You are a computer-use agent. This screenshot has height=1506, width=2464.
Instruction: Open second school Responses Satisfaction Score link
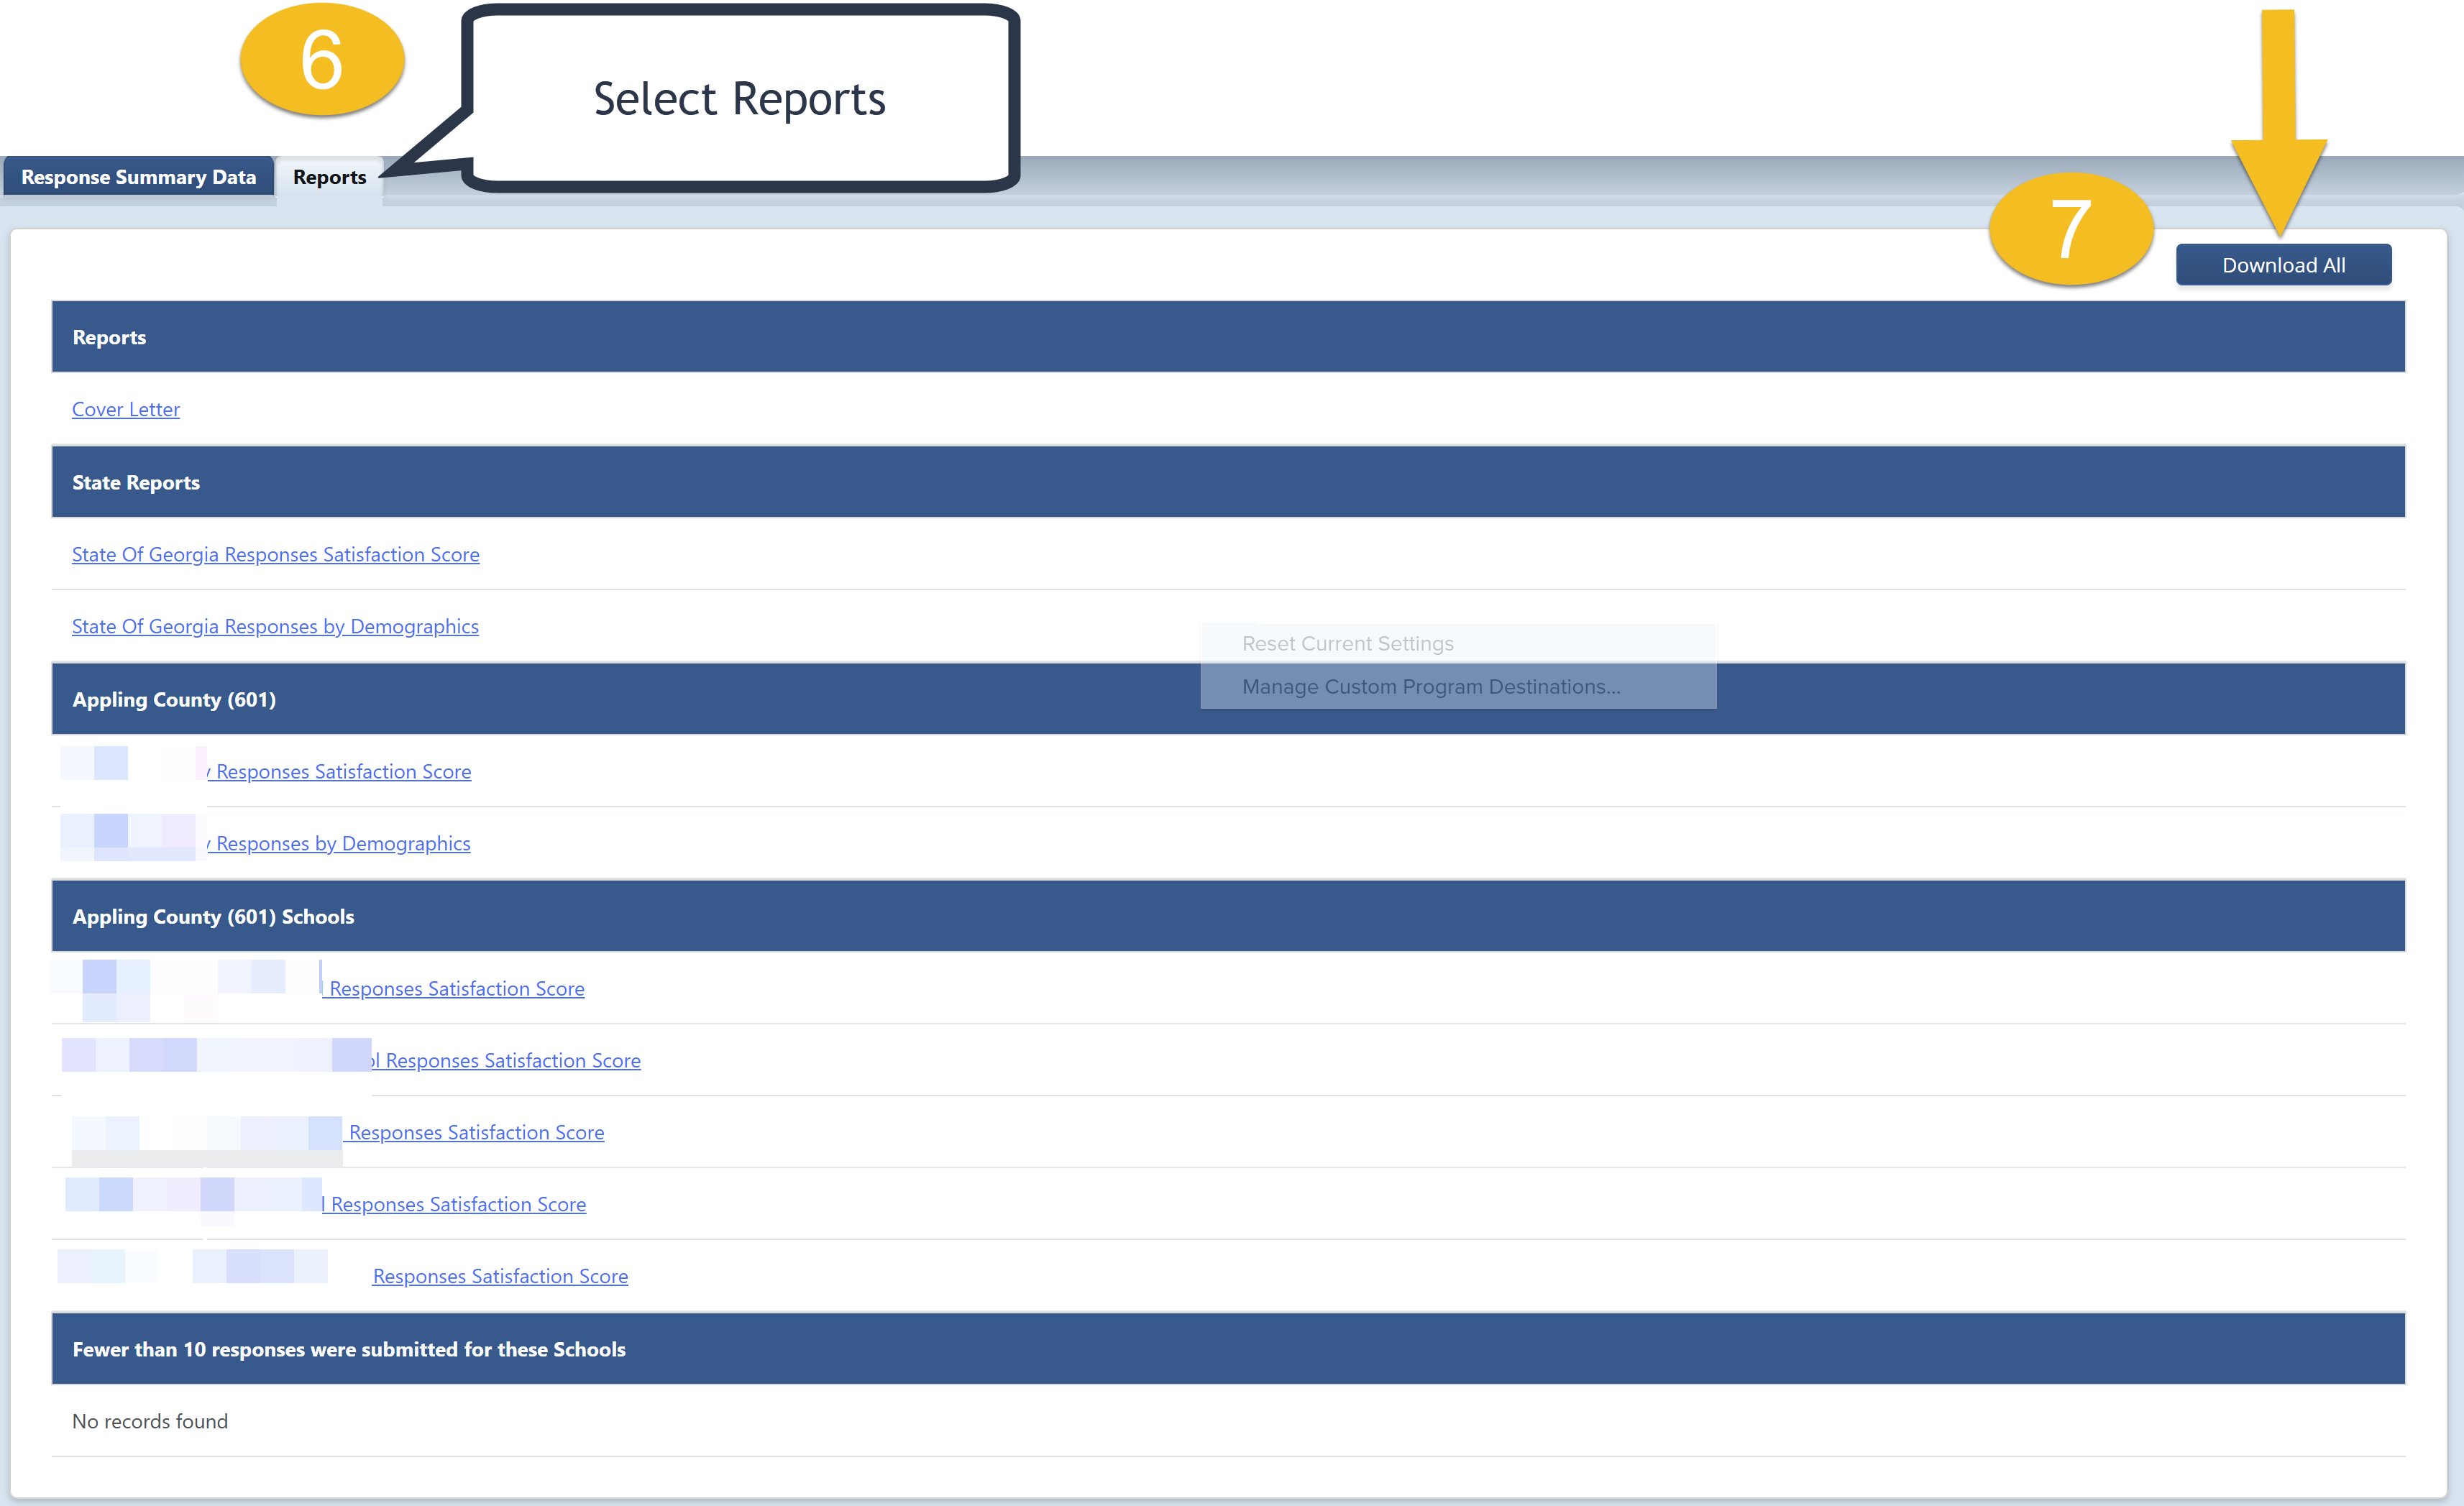pos(512,1060)
